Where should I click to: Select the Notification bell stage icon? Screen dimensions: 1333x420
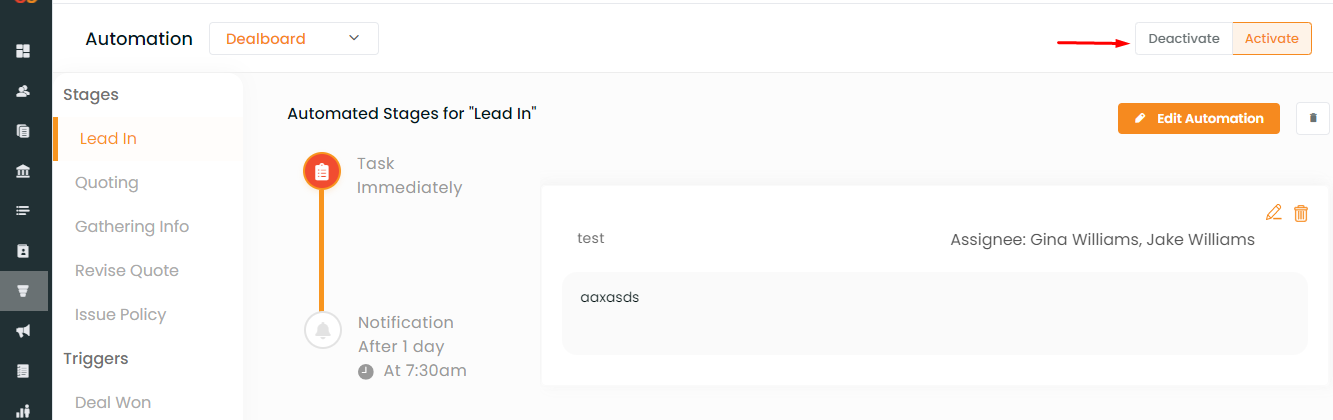point(322,330)
